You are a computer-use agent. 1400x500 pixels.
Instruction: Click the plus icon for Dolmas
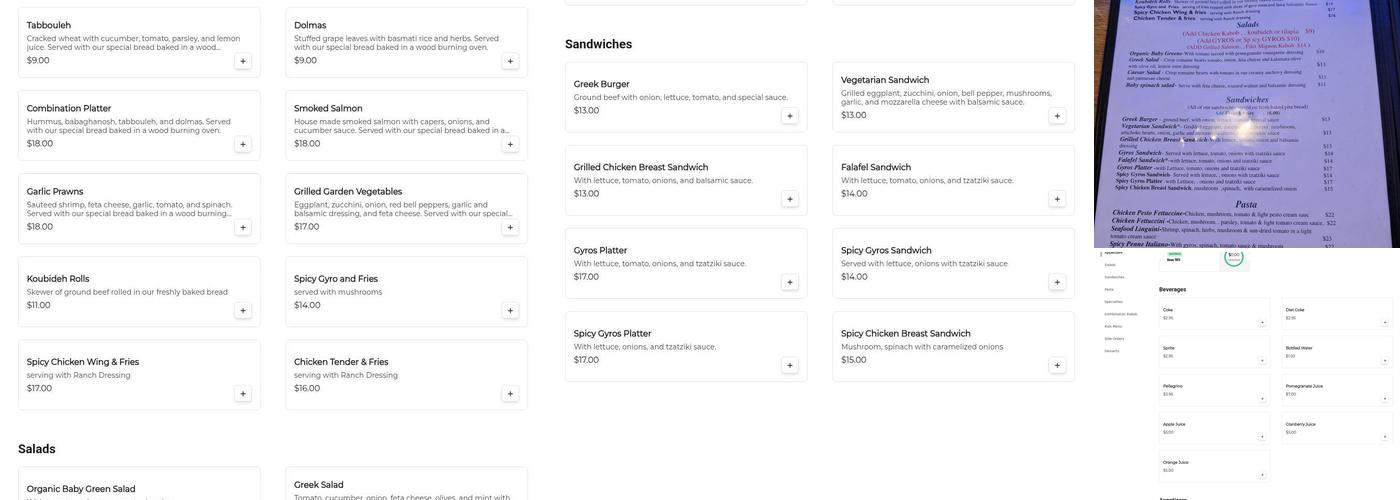tap(510, 61)
